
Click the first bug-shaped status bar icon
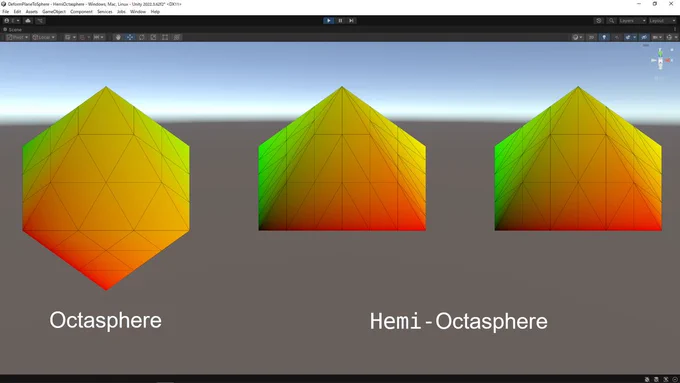point(647,379)
